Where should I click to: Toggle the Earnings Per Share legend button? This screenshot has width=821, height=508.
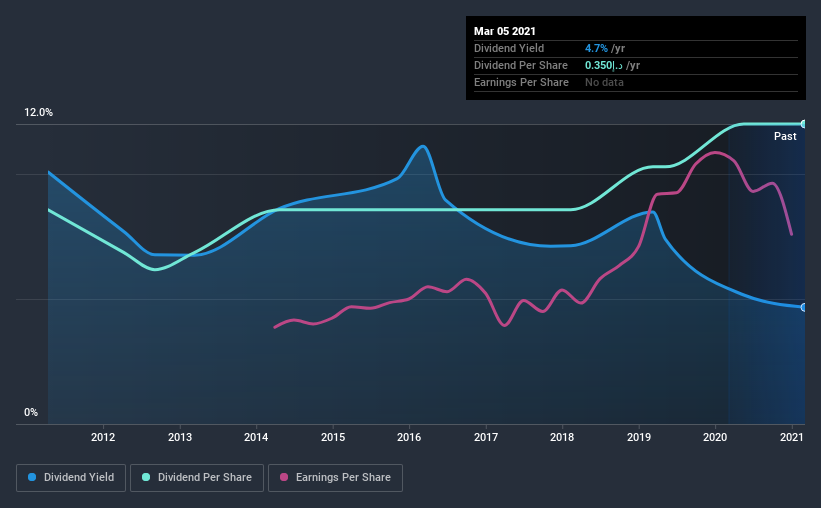click(335, 478)
